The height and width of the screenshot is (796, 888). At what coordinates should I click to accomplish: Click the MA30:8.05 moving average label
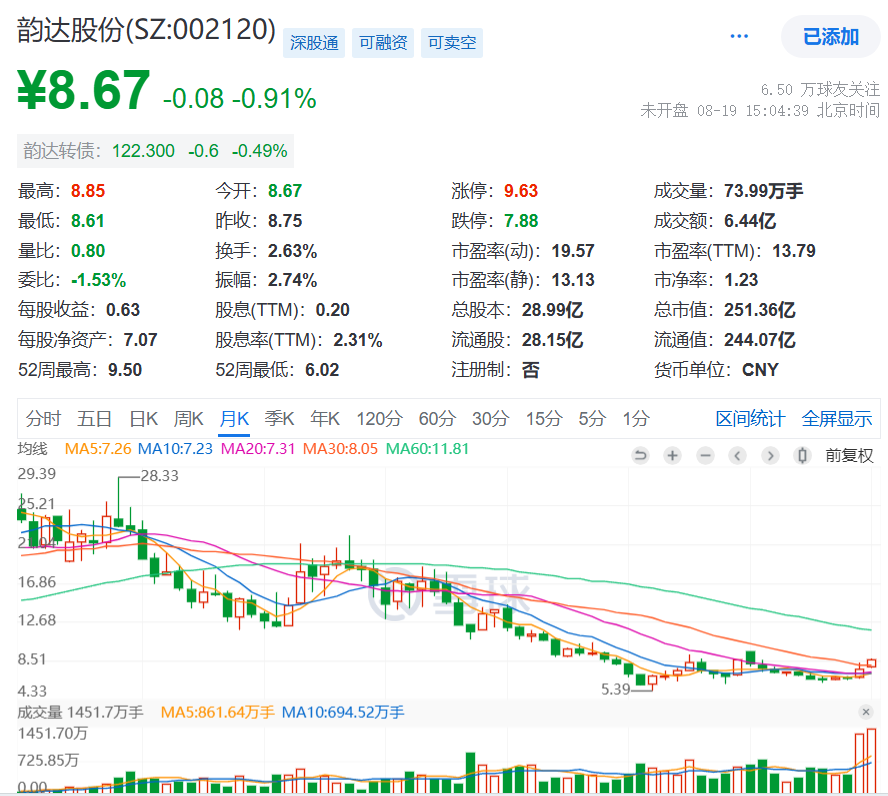coord(340,449)
